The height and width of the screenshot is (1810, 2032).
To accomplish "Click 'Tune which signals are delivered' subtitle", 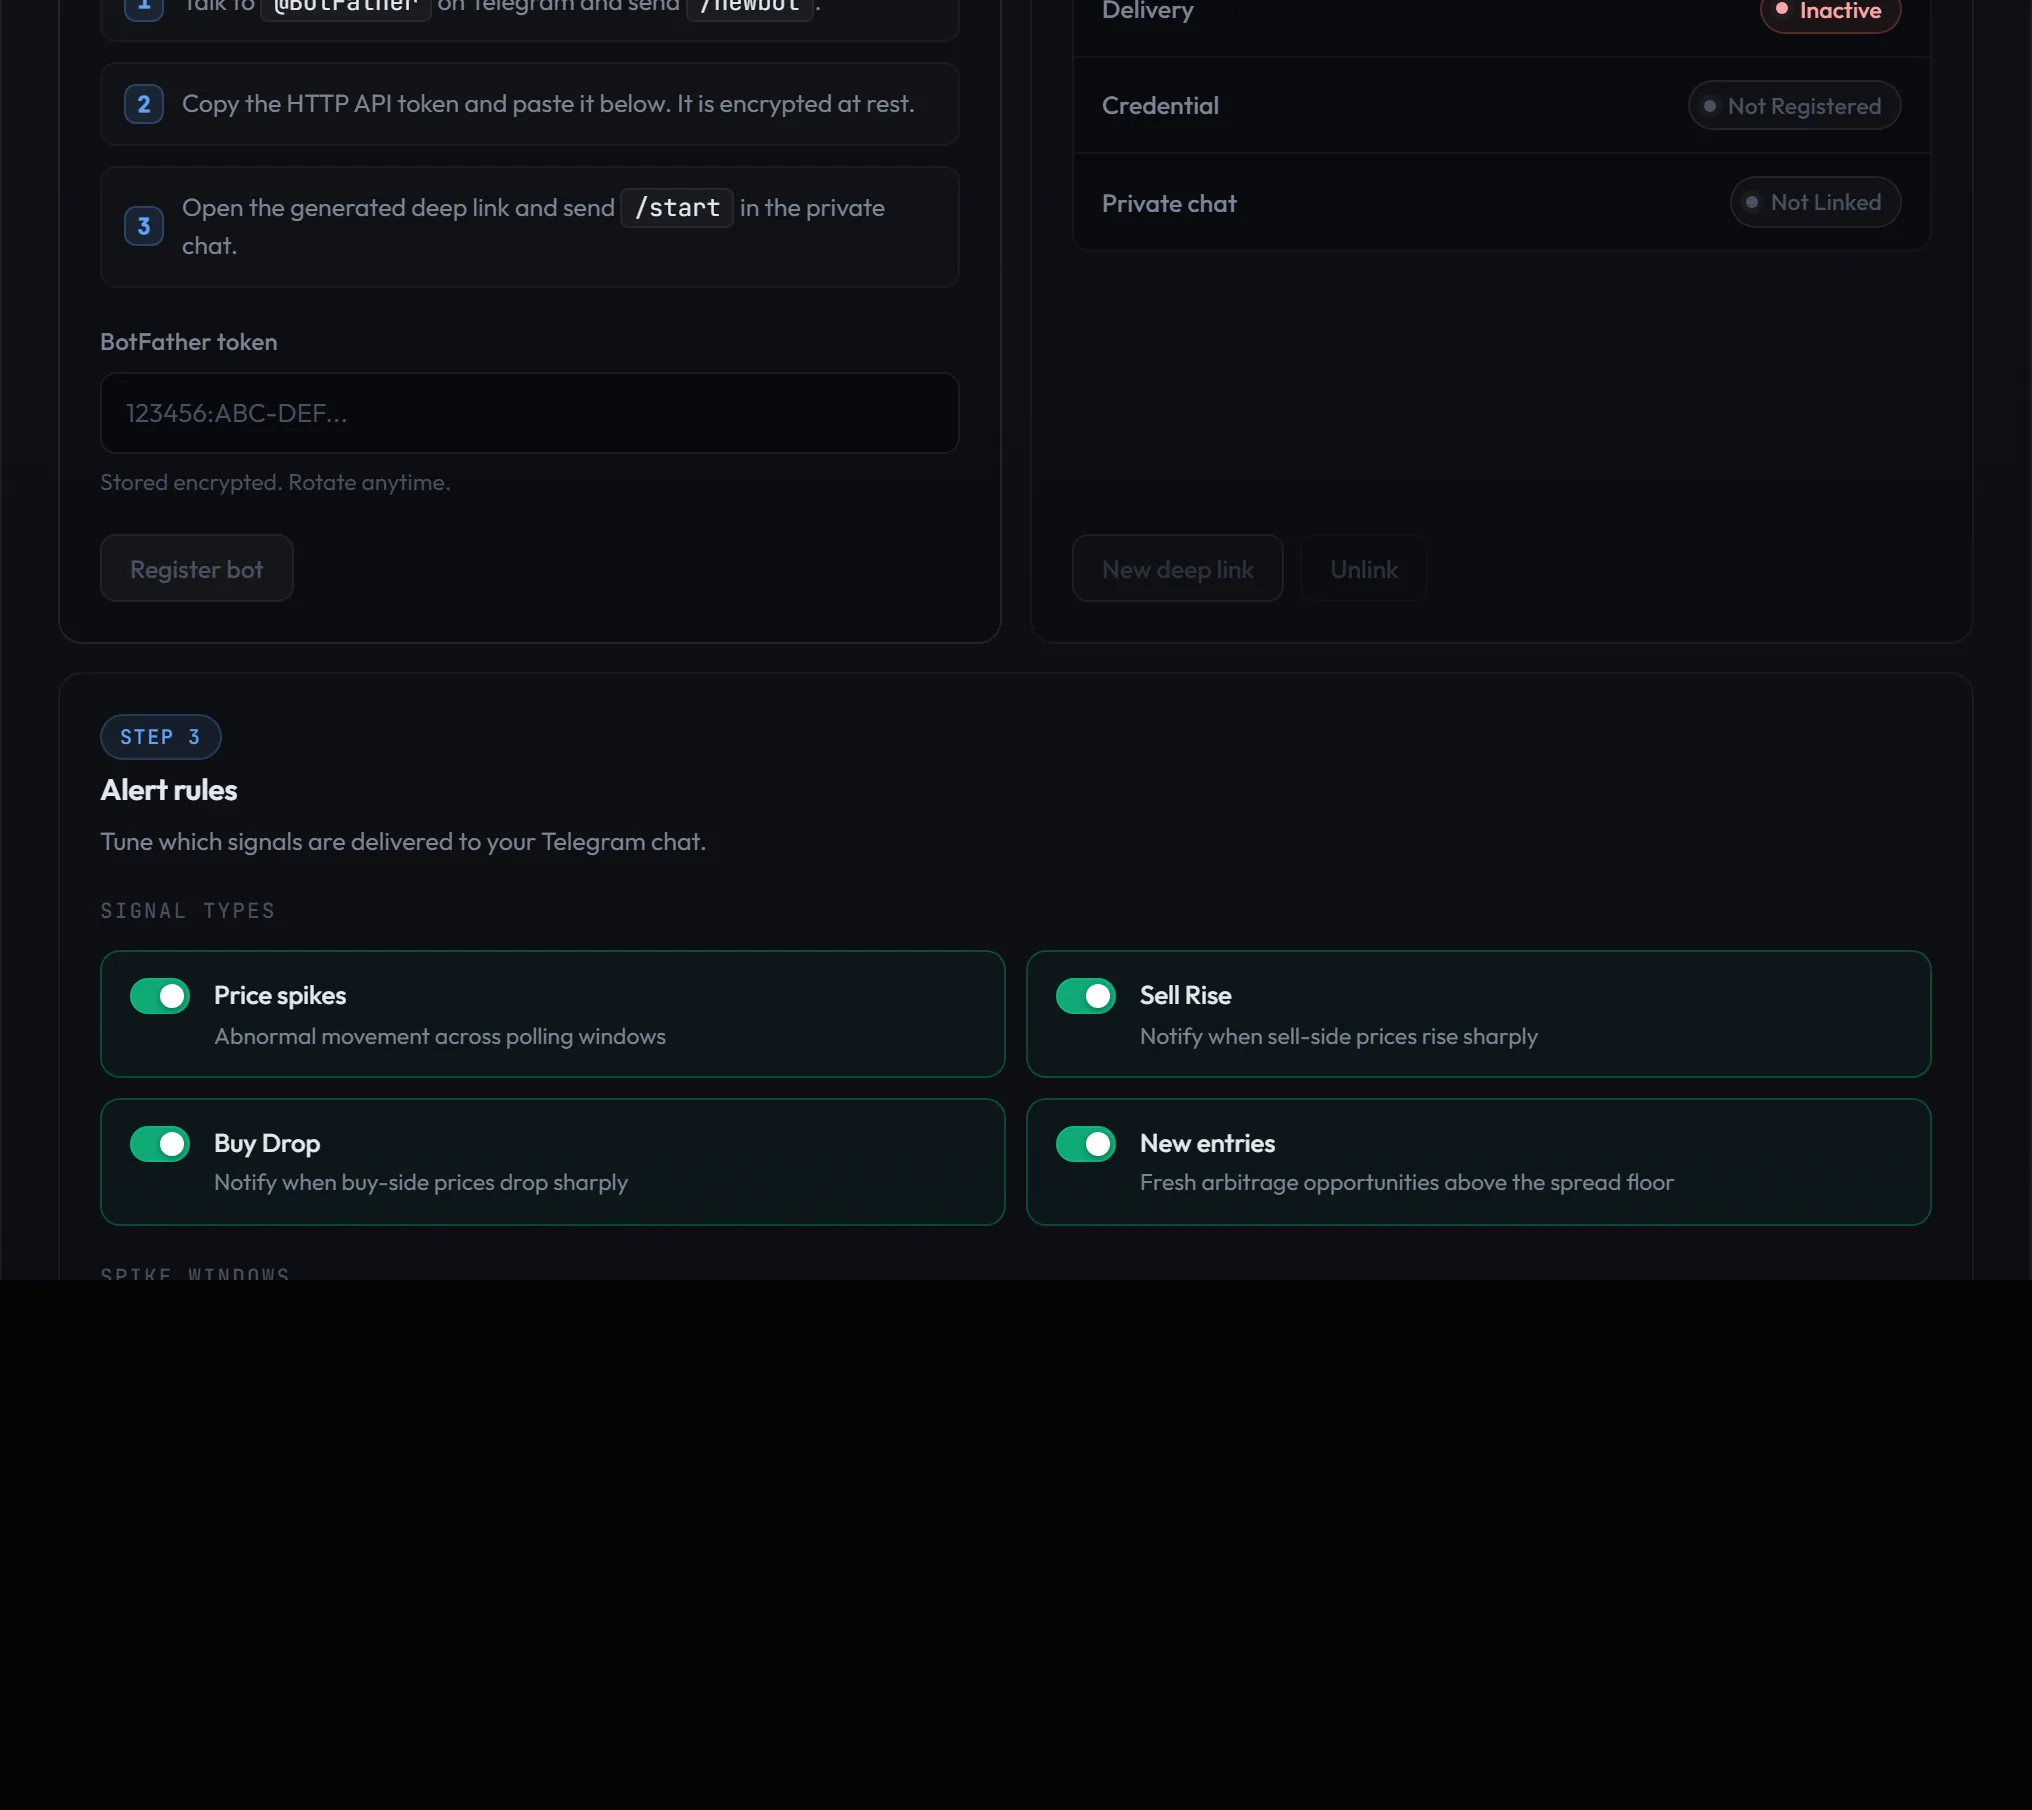I will pos(403,842).
